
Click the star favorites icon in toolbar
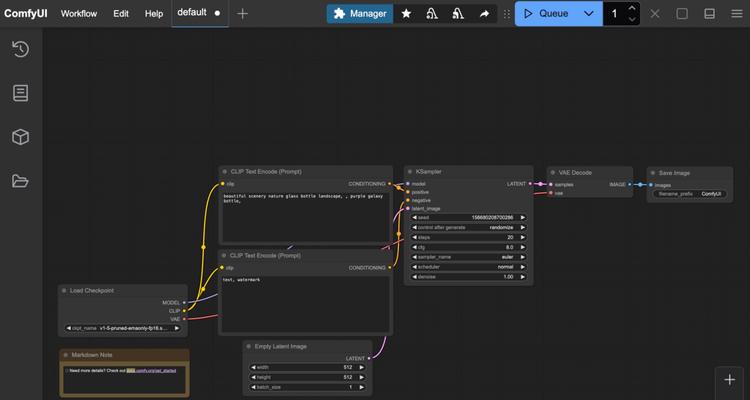pos(406,14)
